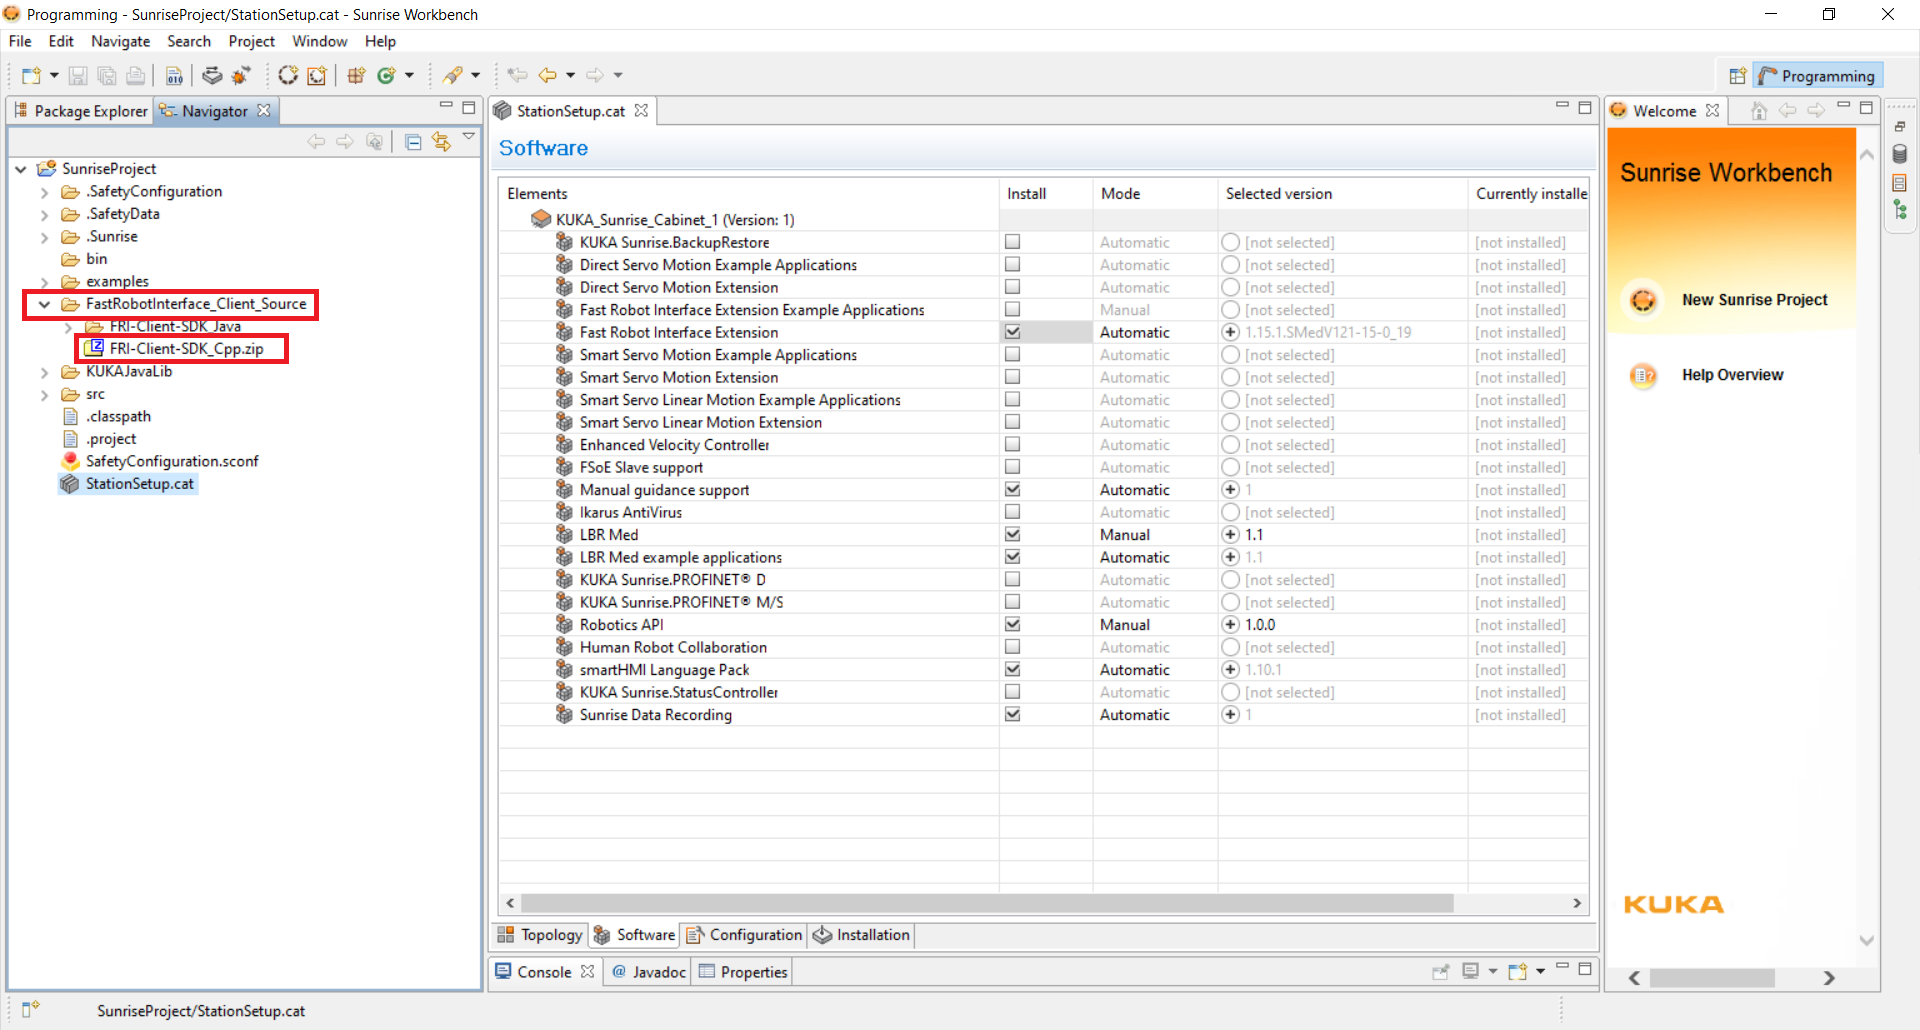1920x1030 pixels.
Task: Click the debug bug toolbar icon
Action: tap(241, 76)
